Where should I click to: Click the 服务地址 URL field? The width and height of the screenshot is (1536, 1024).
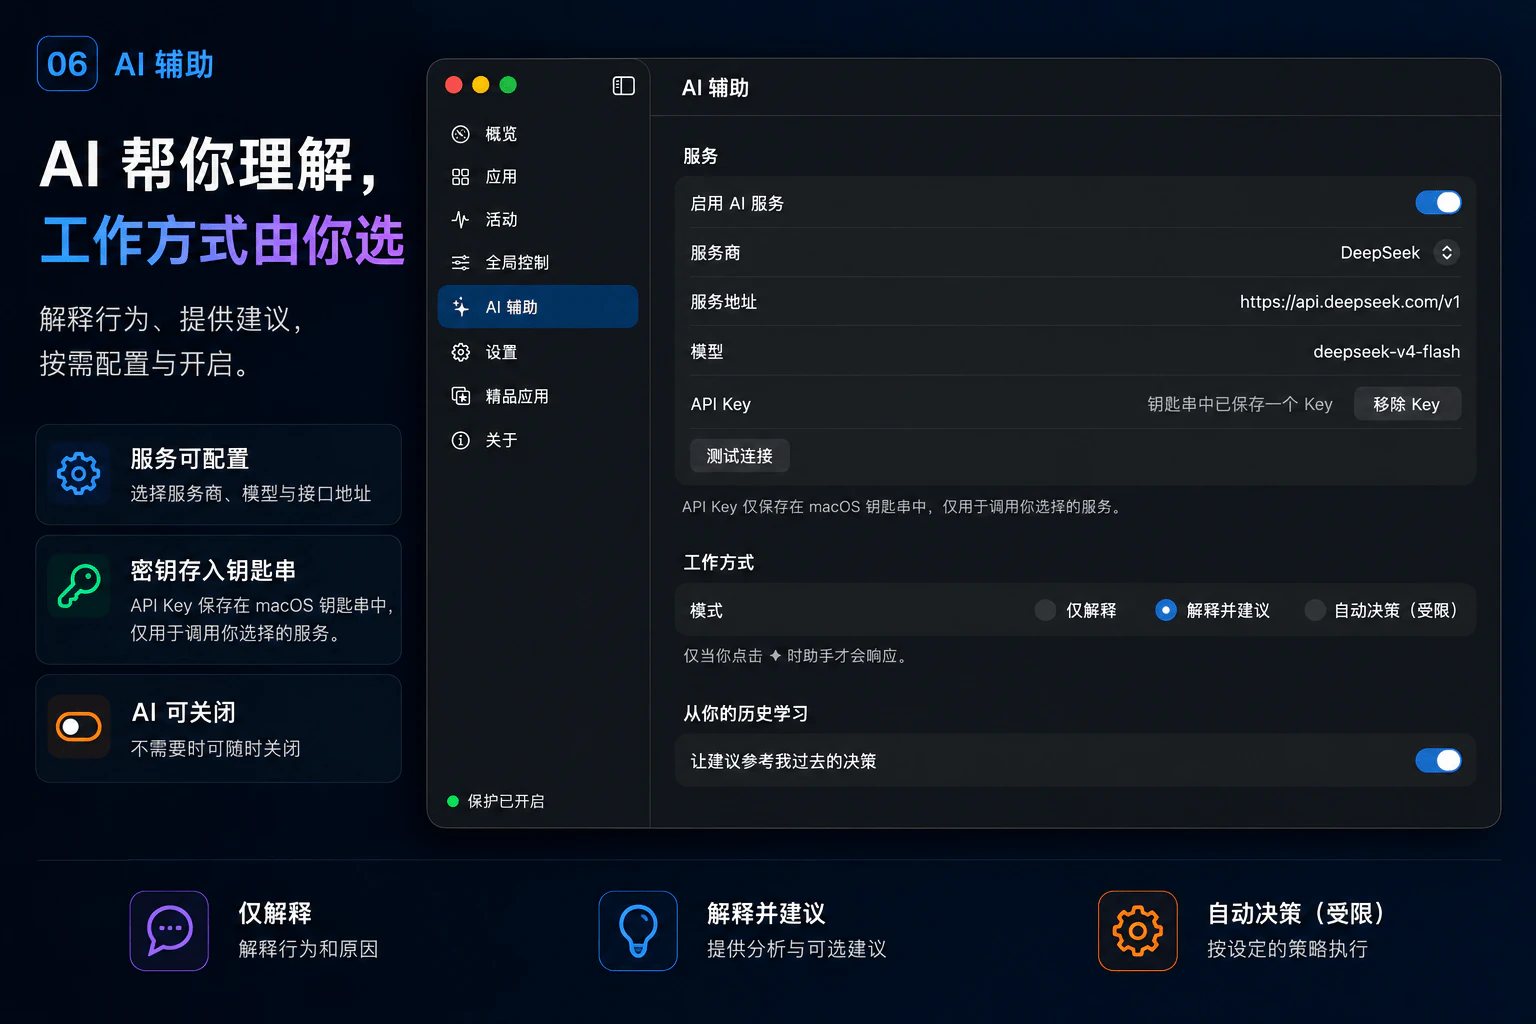pos(1350,302)
